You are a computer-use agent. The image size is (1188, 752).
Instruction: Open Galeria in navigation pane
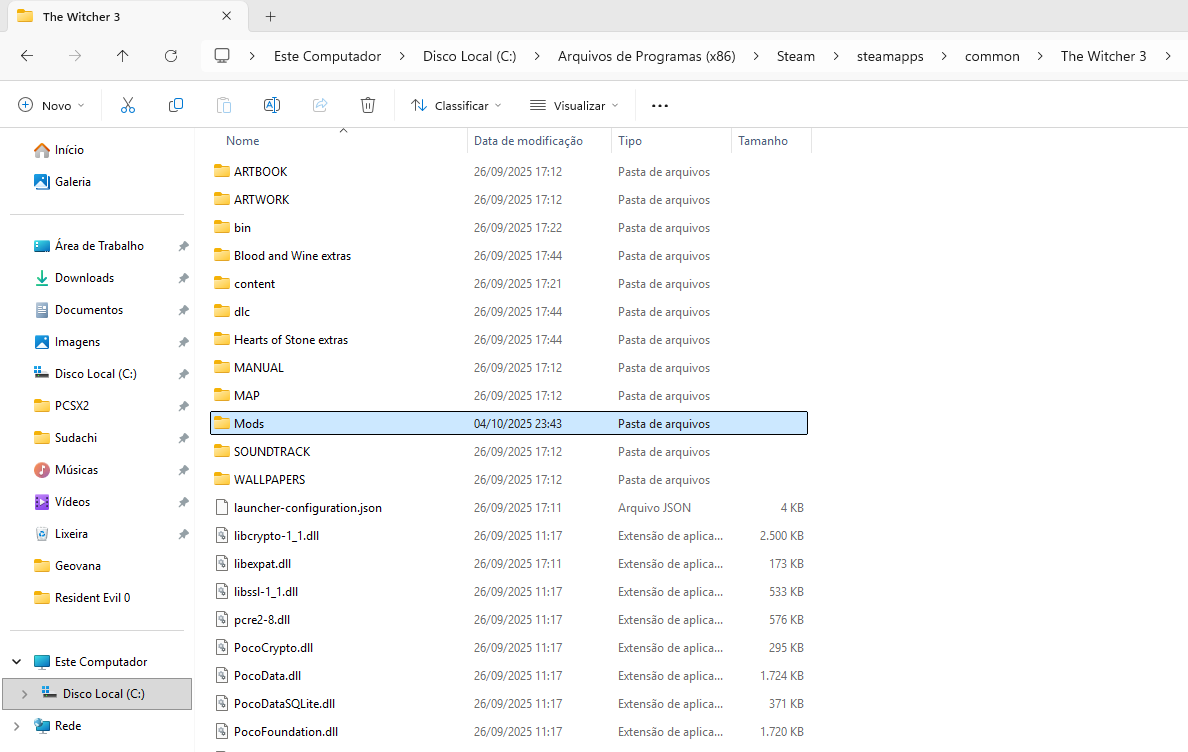(62, 182)
